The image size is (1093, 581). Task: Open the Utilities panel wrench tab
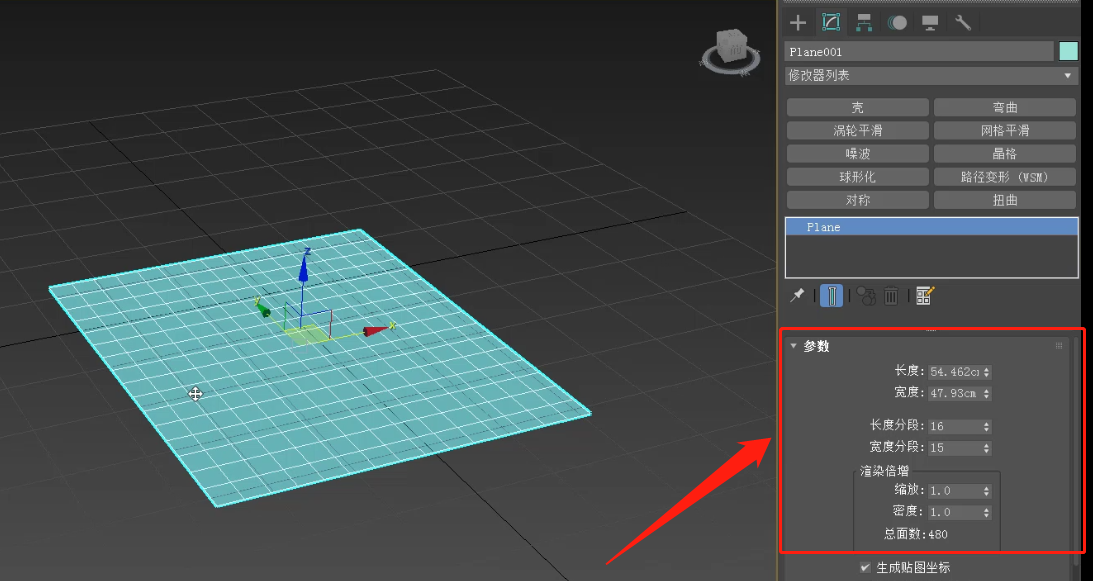coord(963,22)
